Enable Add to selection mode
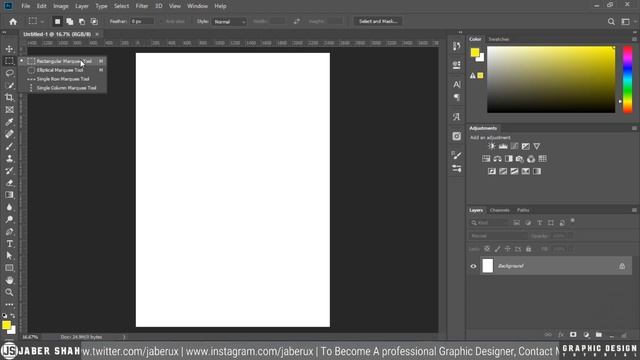This screenshot has width=640, height=360. 69,22
